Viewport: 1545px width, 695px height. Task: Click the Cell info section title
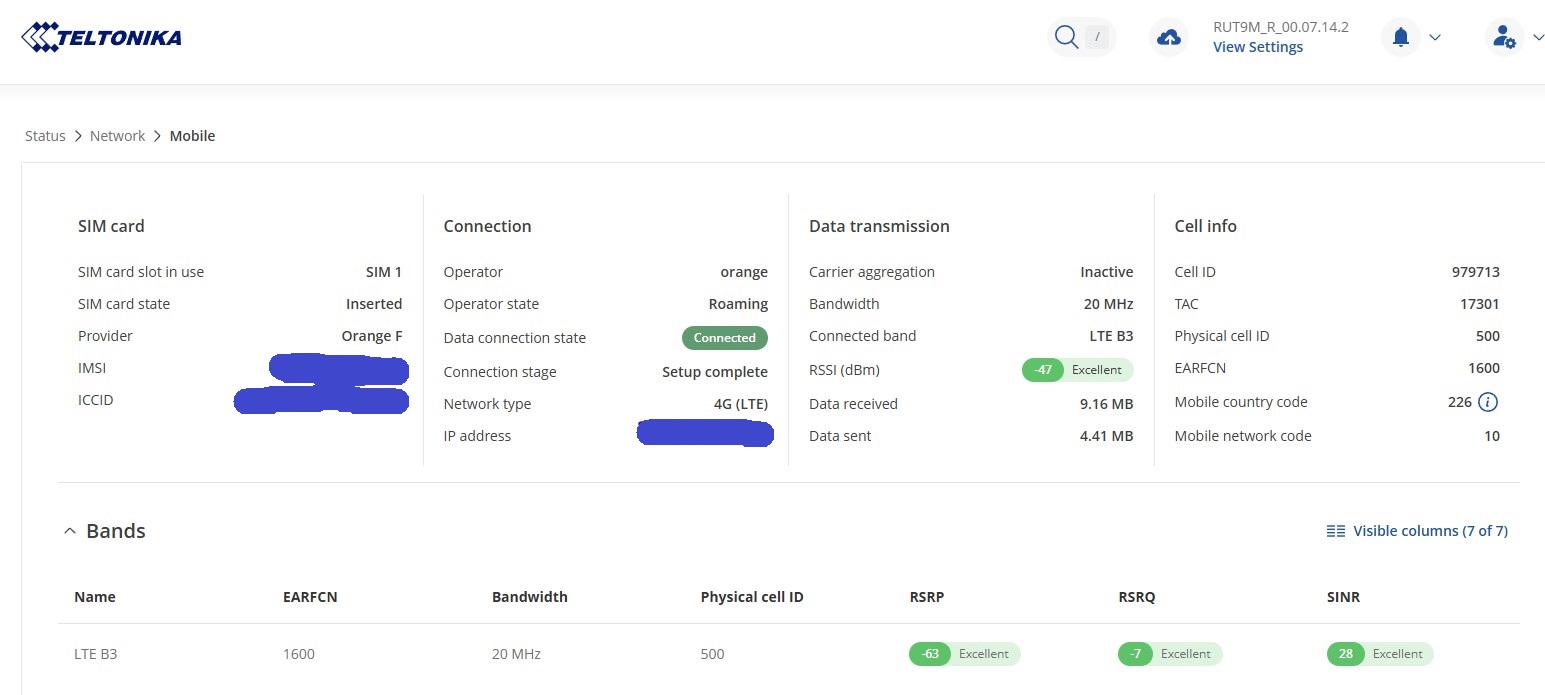click(1205, 226)
